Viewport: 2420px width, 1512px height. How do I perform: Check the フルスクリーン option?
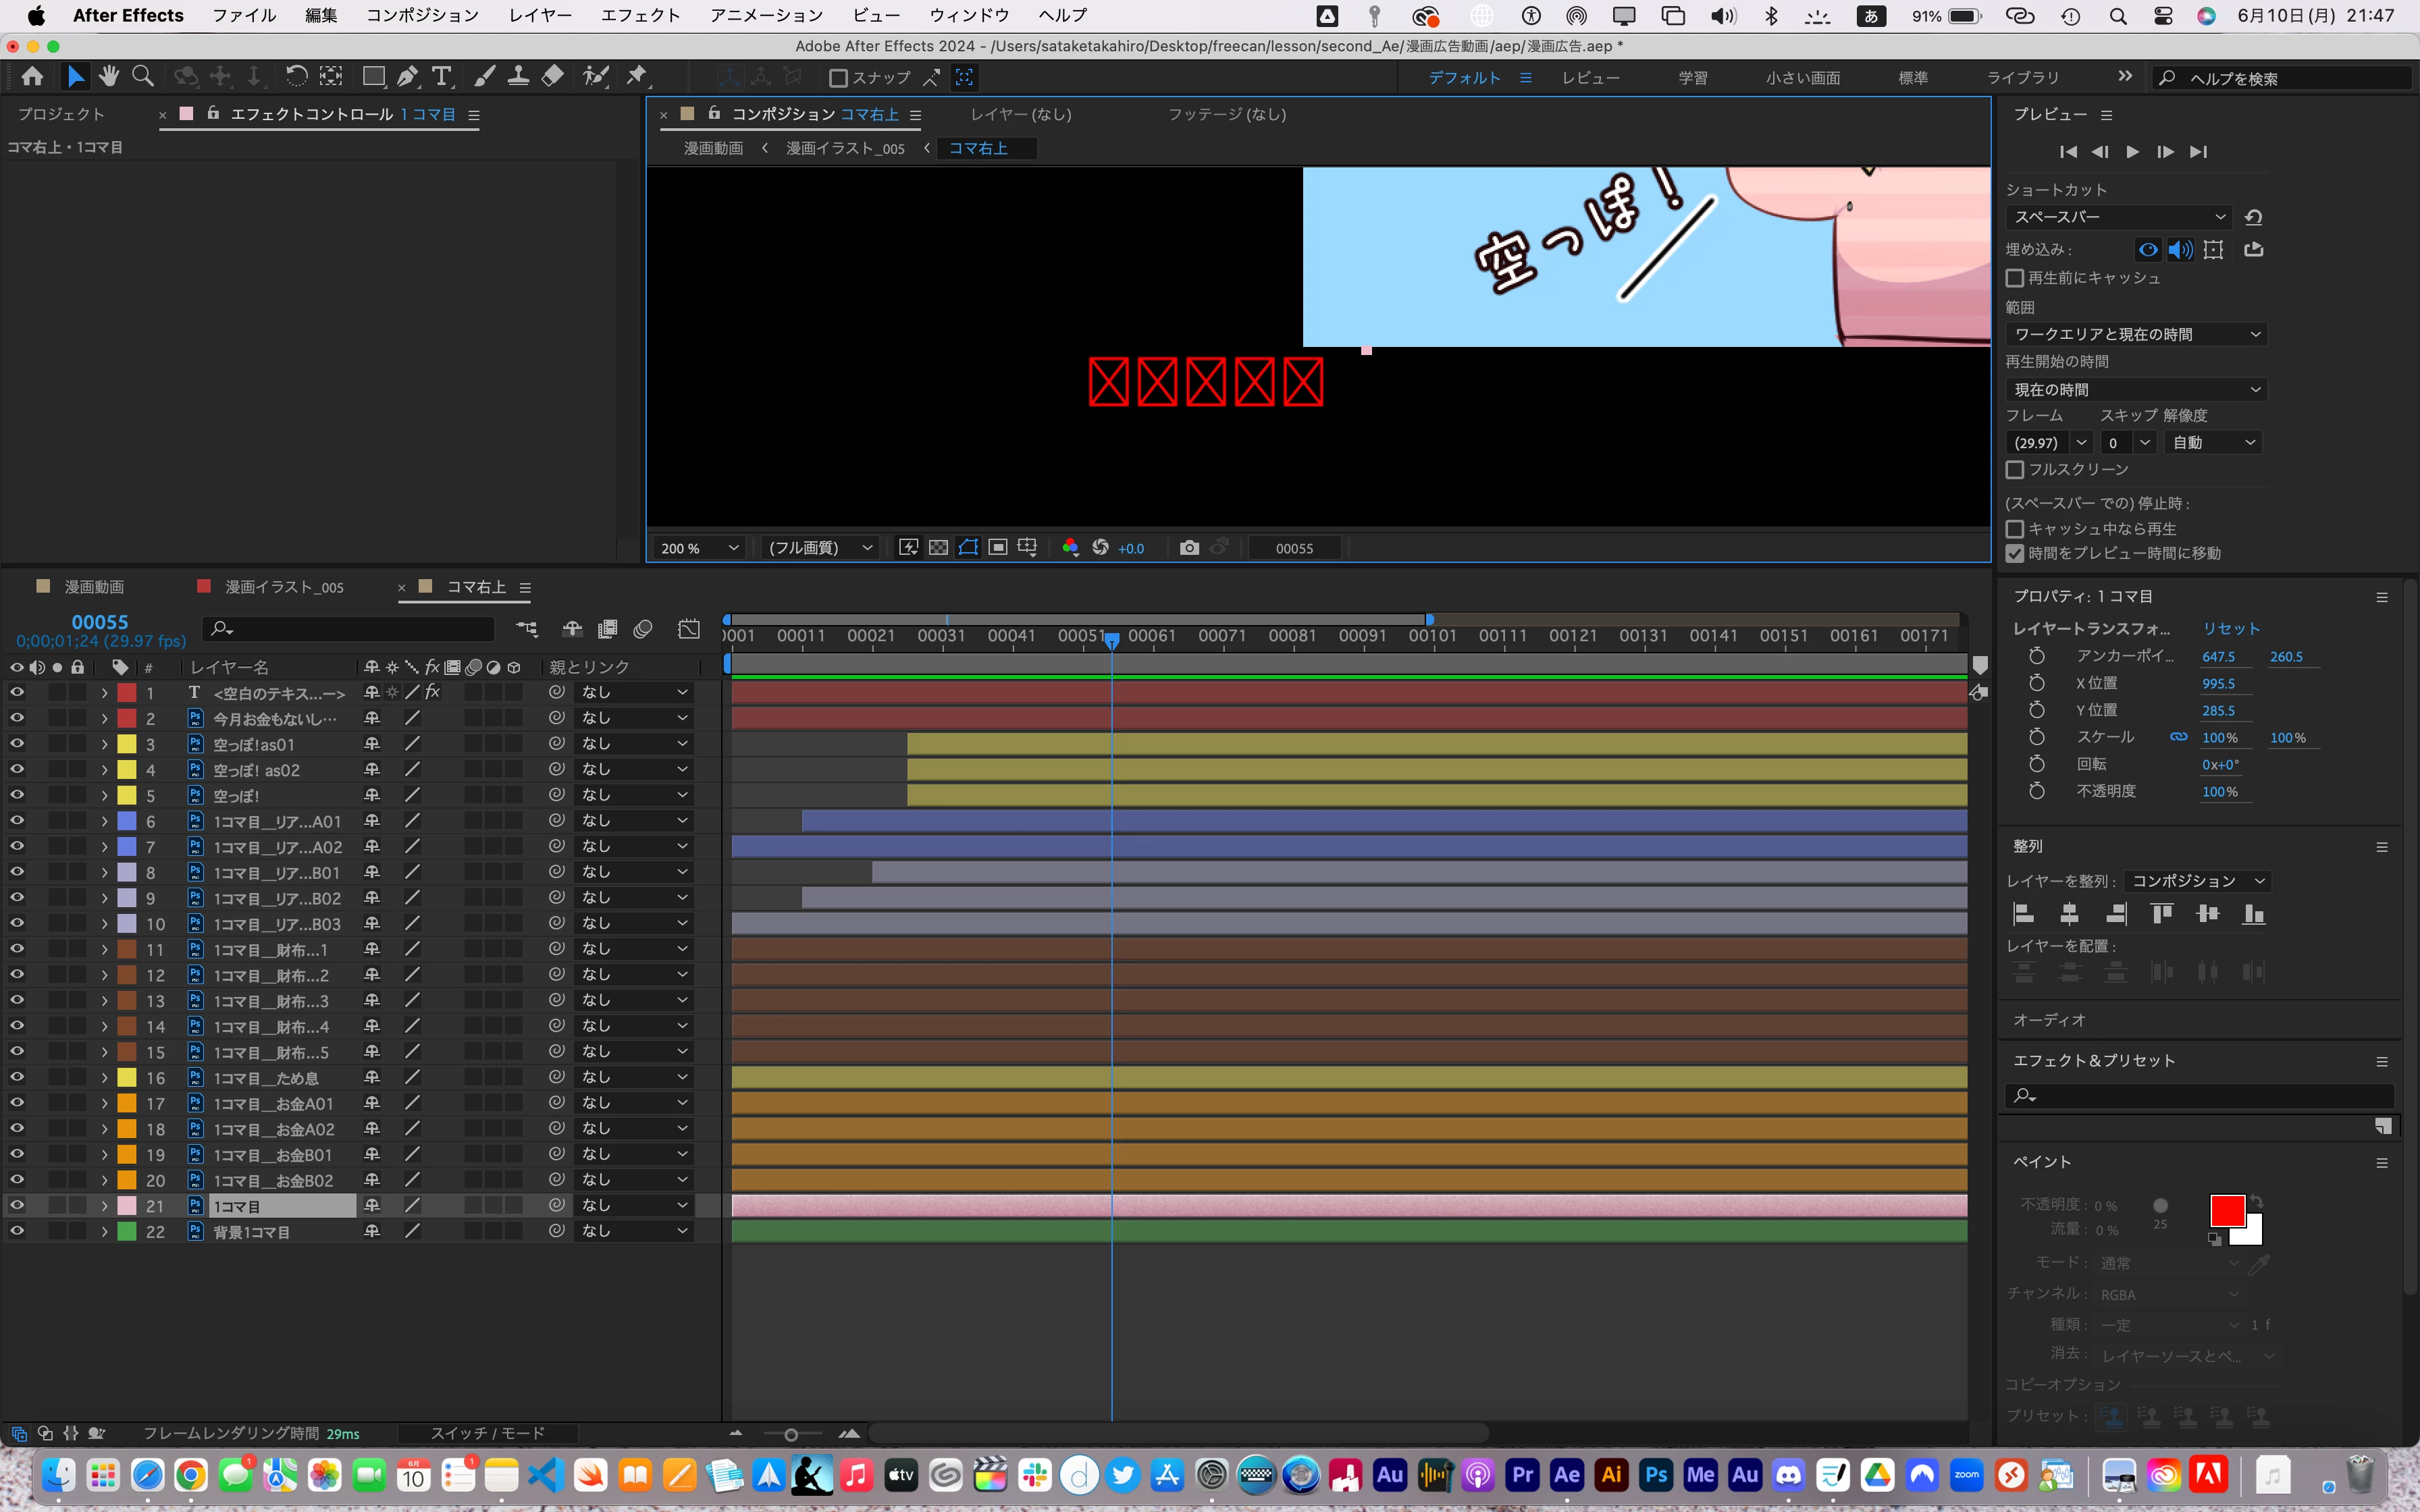tap(2015, 469)
